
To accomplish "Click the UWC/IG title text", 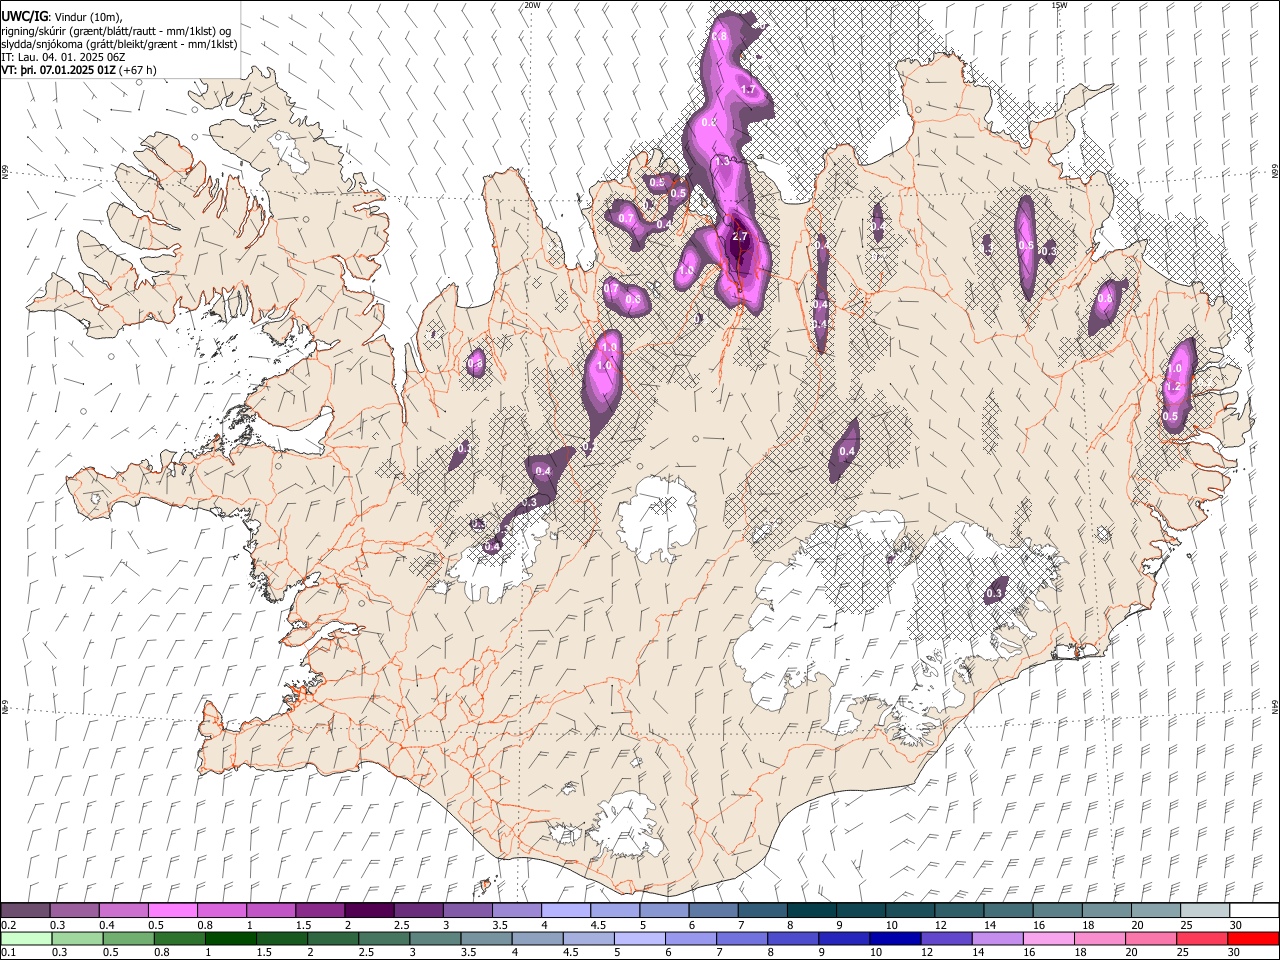I will click(x=24, y=15).
